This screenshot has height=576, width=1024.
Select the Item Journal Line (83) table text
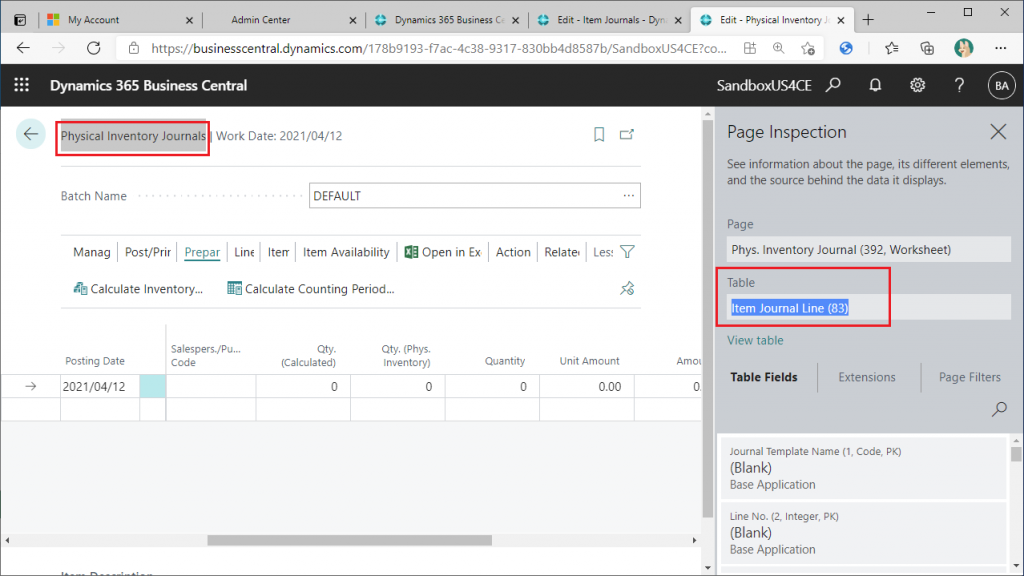click(790, 308)
